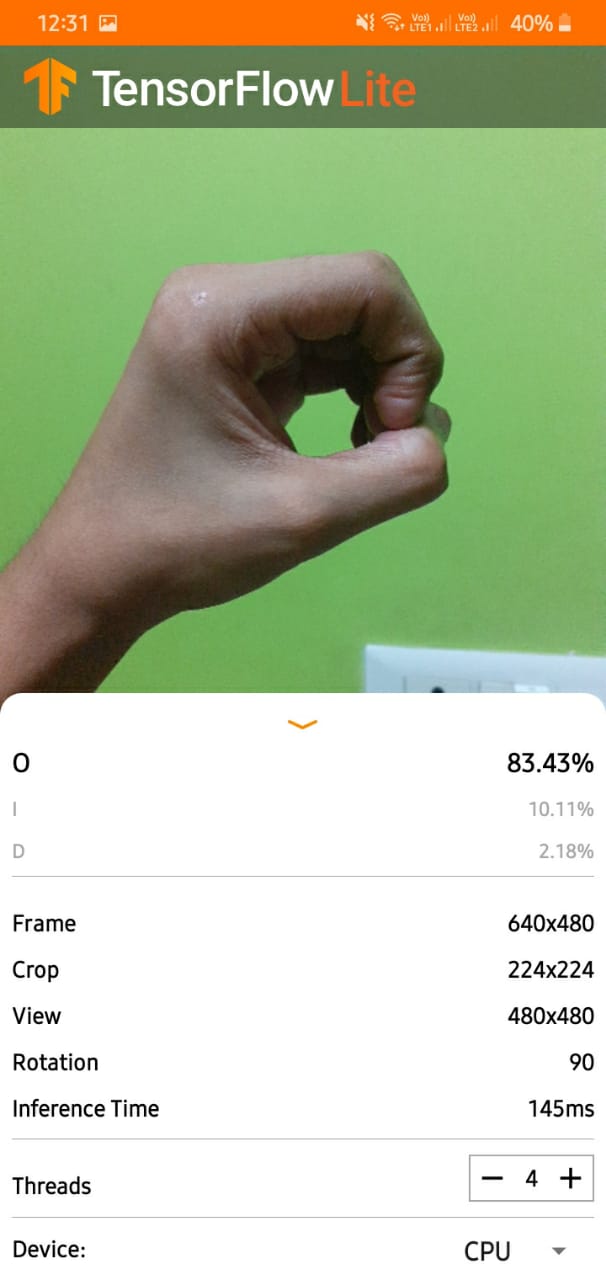This screenshot has width=606, height=1280.
Task: Tap the picture notification icon beside clock
Action: [x=108, y=22]
